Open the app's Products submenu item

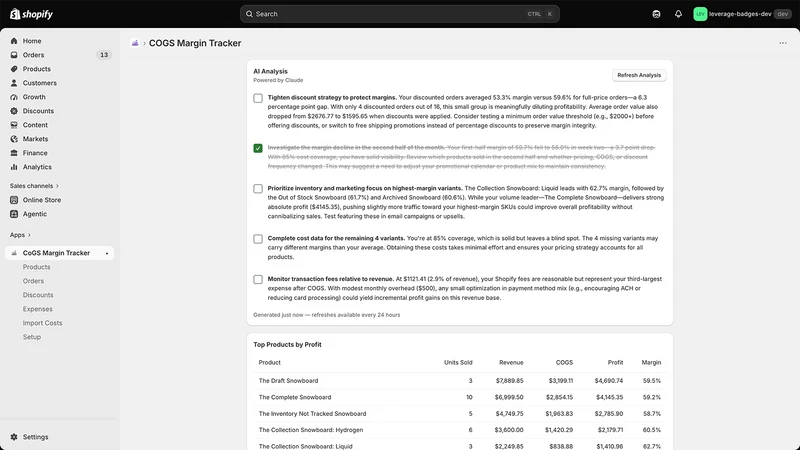point(36,267)
